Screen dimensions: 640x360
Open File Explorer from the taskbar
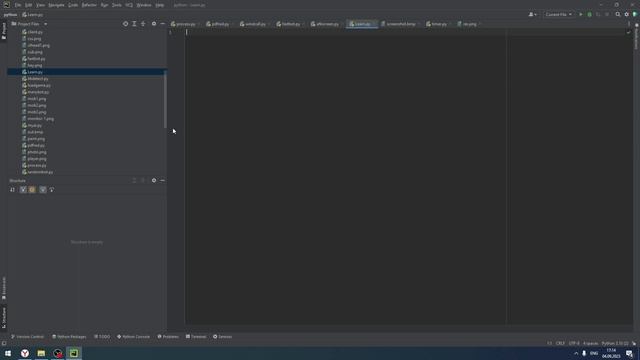(x=41, y=353)
